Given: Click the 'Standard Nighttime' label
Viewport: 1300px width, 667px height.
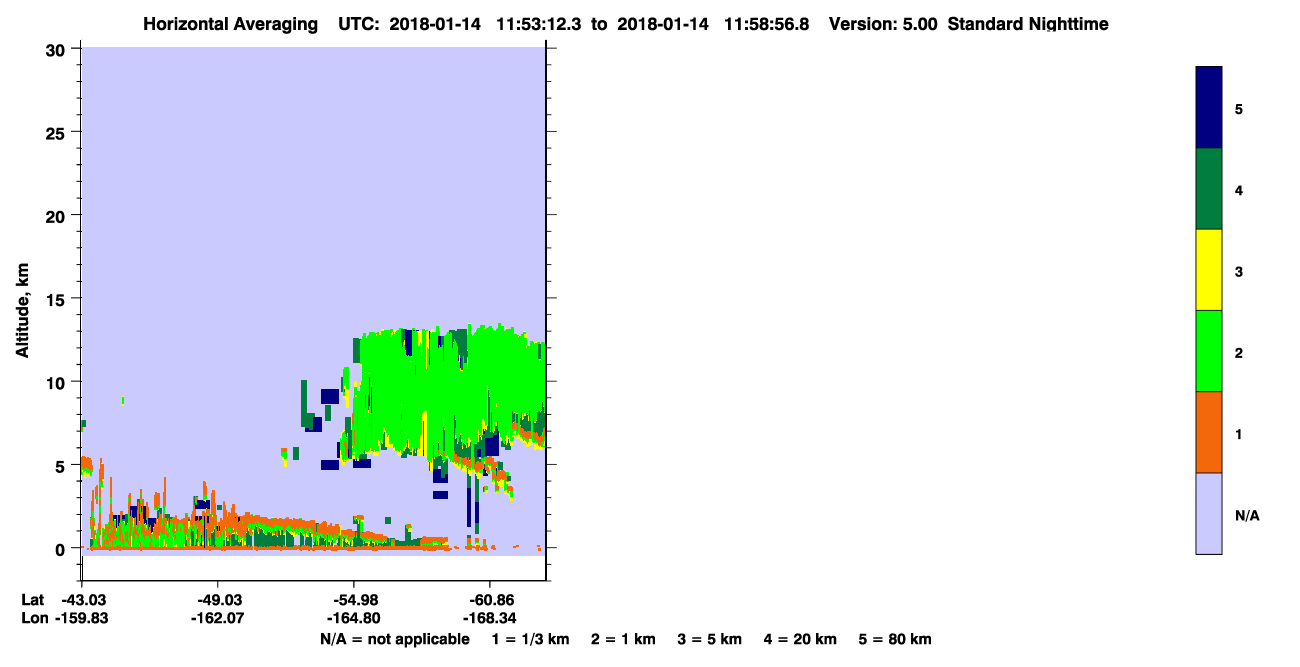Looking at the screenshot, I should tap(1028, 24).
